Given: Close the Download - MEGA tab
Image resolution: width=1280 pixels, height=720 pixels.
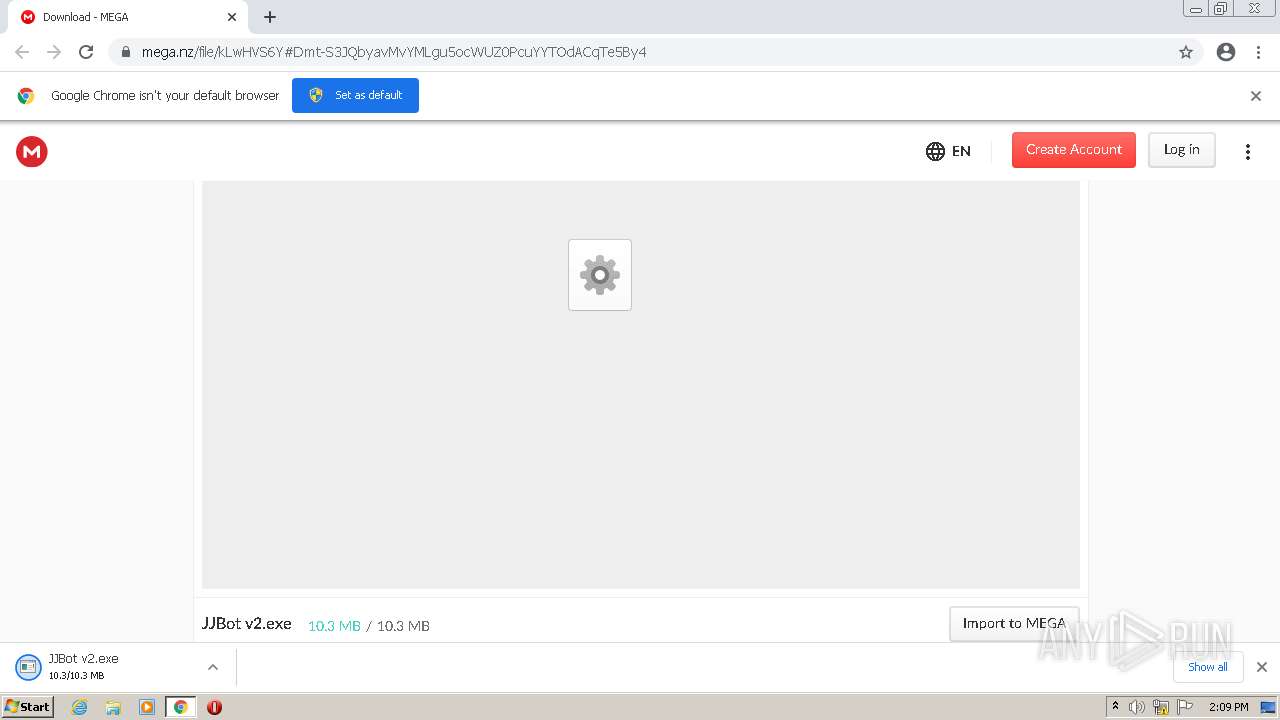Looking at the screenshot, I should point(232,17).
